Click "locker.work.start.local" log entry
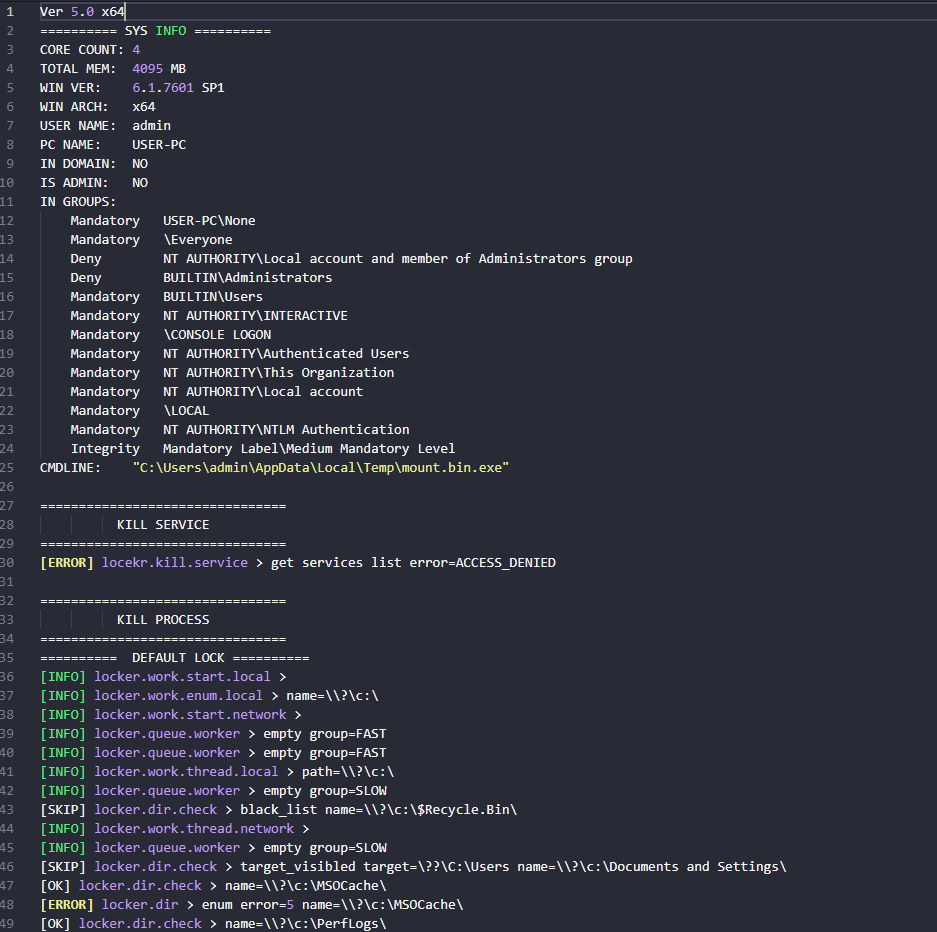The image size is (937, 932). pyautogui.click(x=182, y=677)
